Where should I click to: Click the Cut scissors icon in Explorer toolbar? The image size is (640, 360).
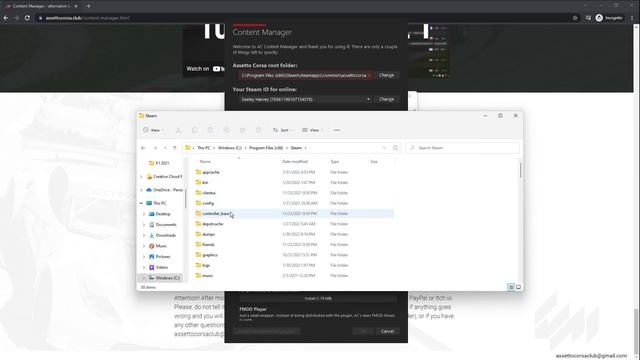(x=178, y=130)
